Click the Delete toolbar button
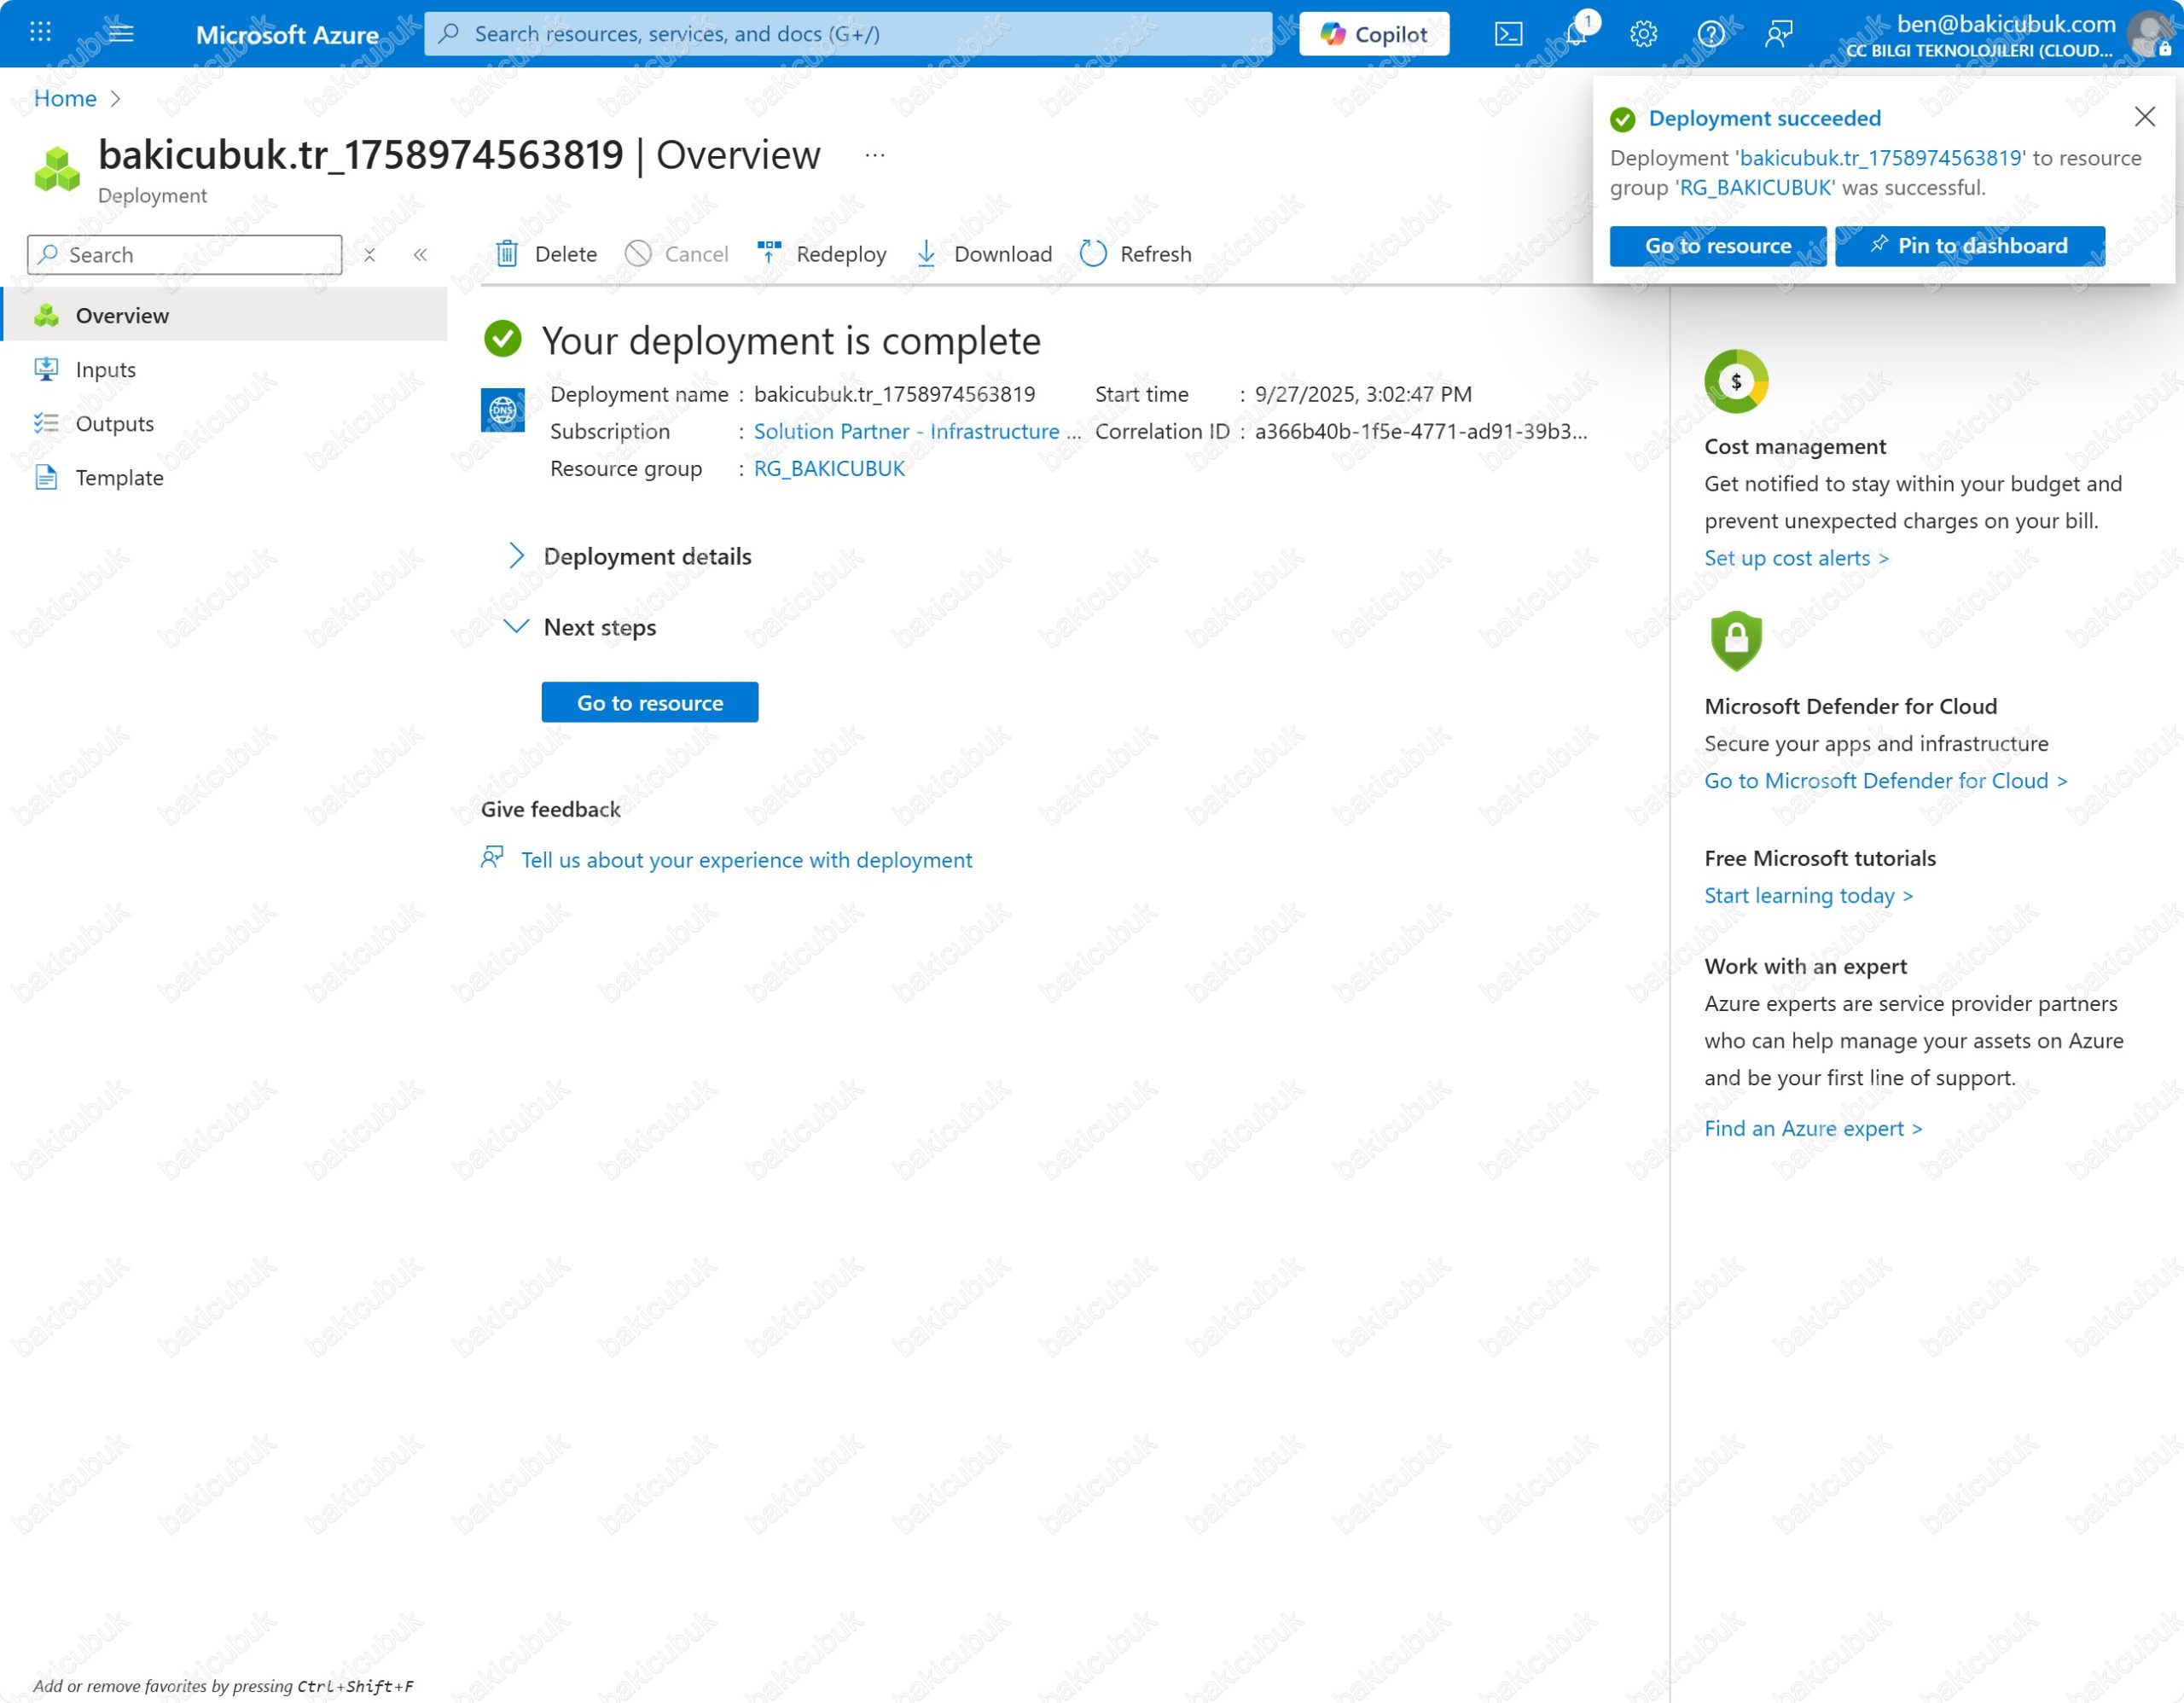2184x1703 pixels. [x=546, y=254]
